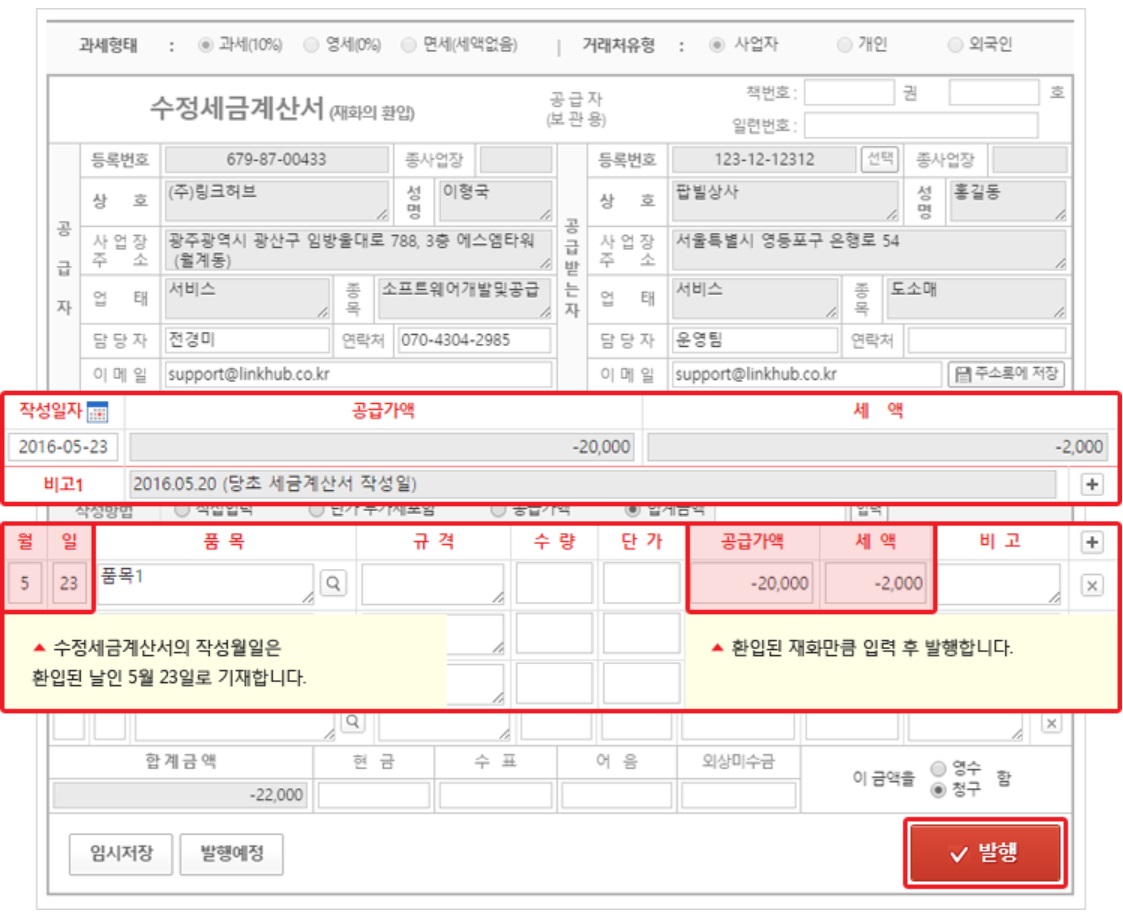Click the 현금 amount field
This screenshot has height=920, width=1123.
(x=374, y=795)
